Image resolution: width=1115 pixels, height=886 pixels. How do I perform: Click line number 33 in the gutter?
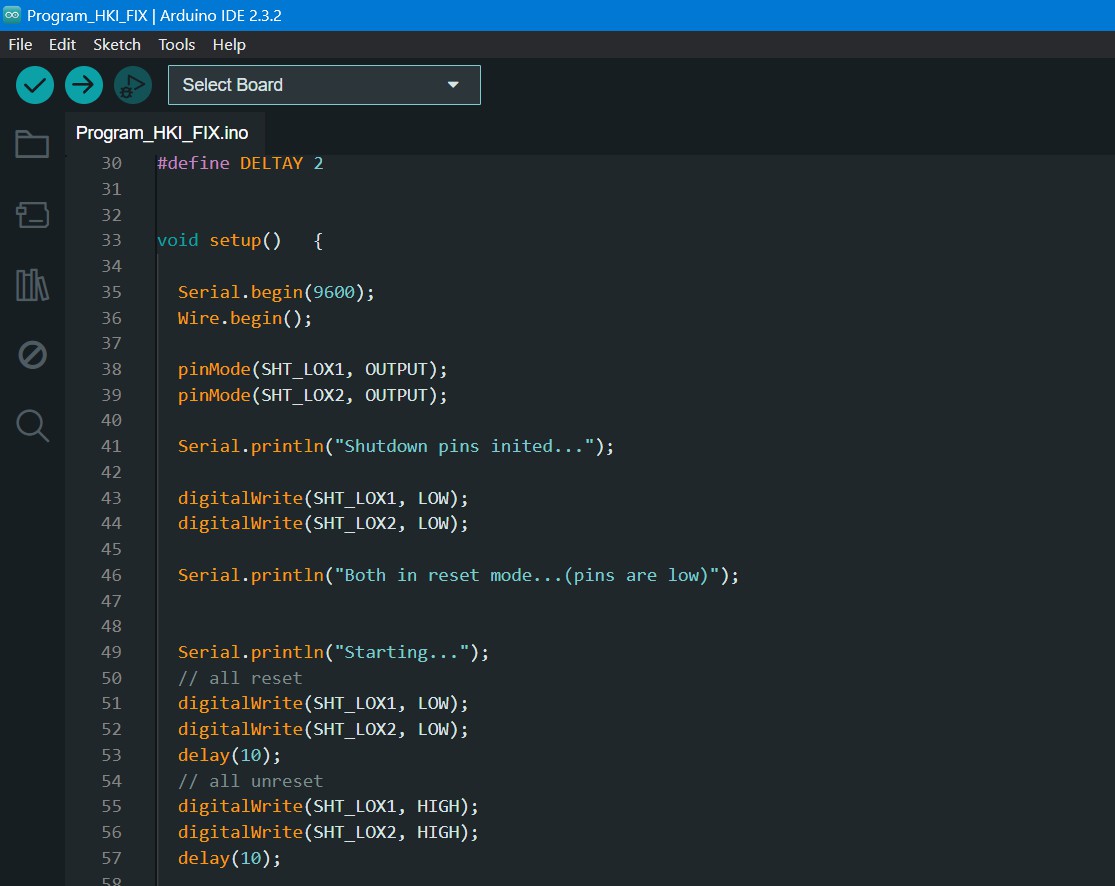[111, 240]
